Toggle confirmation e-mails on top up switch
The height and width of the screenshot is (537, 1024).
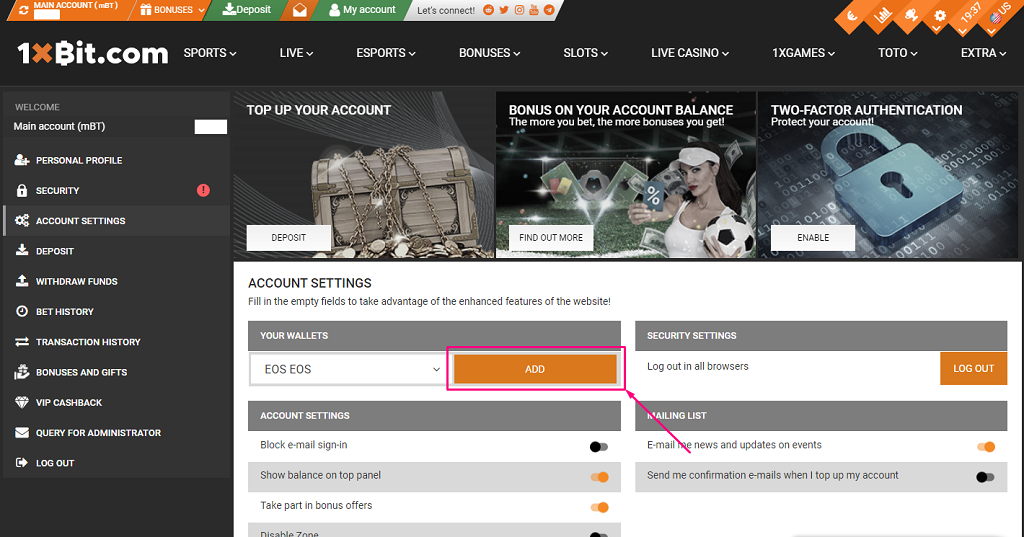(x=985, y=477)
